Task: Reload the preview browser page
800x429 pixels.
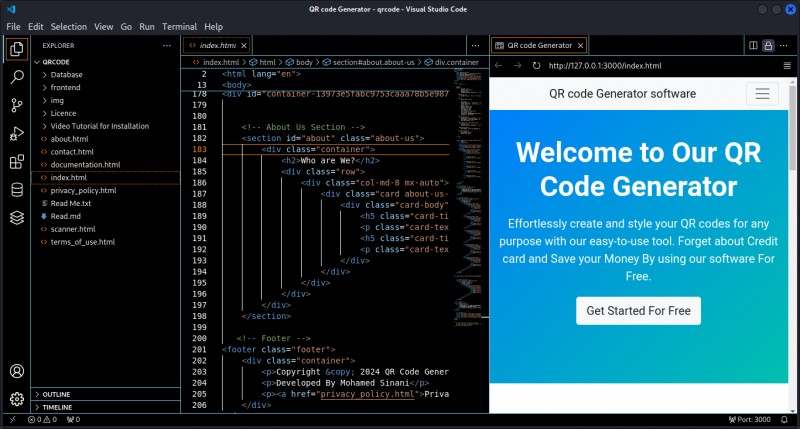Action: click(x=536, y=66)
